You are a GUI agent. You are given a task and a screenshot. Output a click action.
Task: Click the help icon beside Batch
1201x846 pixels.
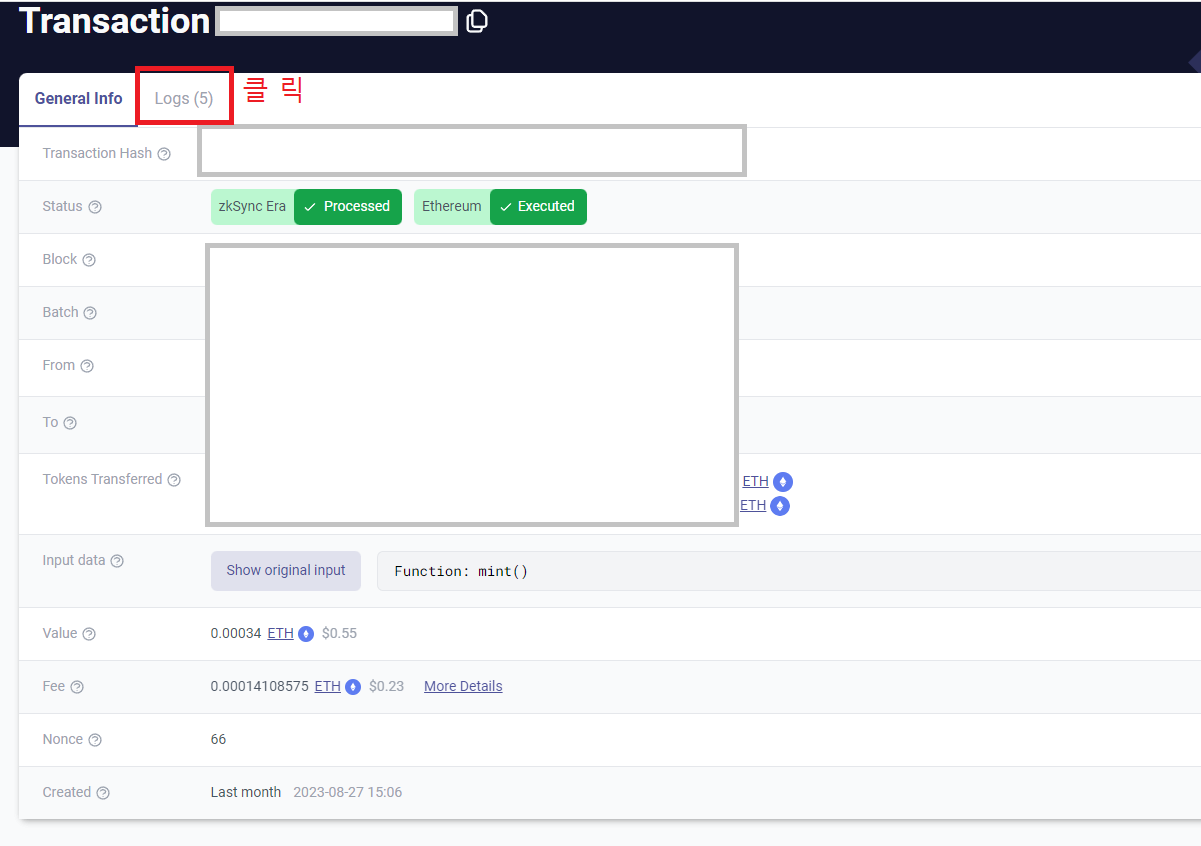pos(90,313)
